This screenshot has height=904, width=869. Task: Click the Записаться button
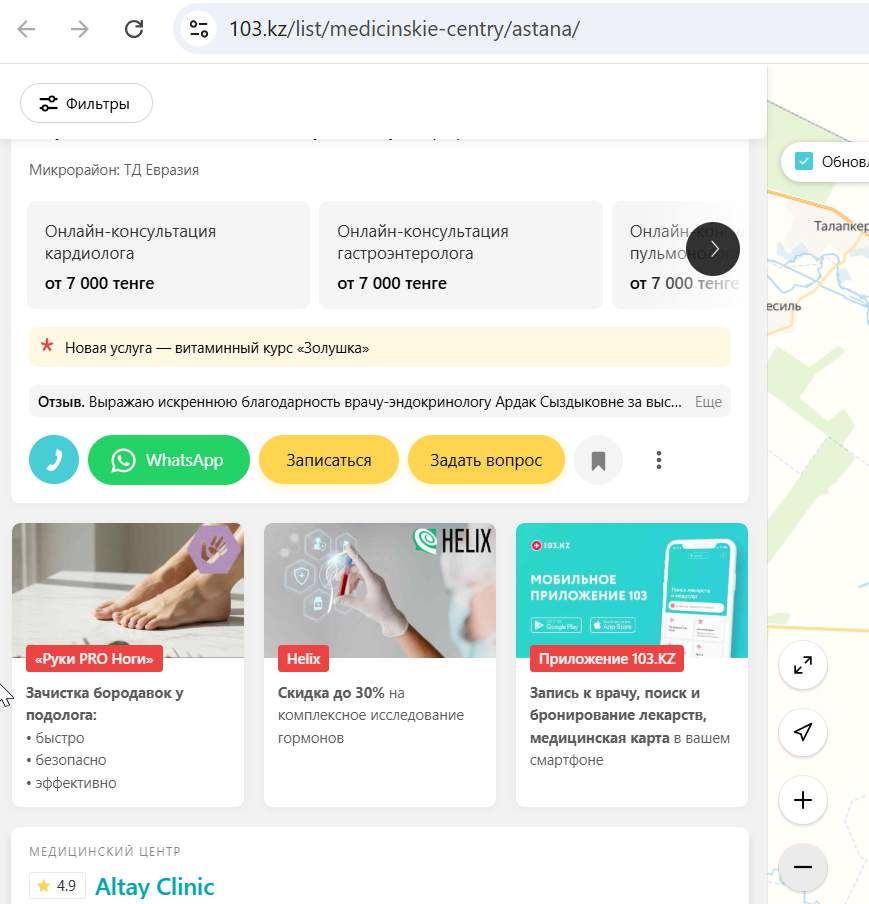click(x=329, y=460)
